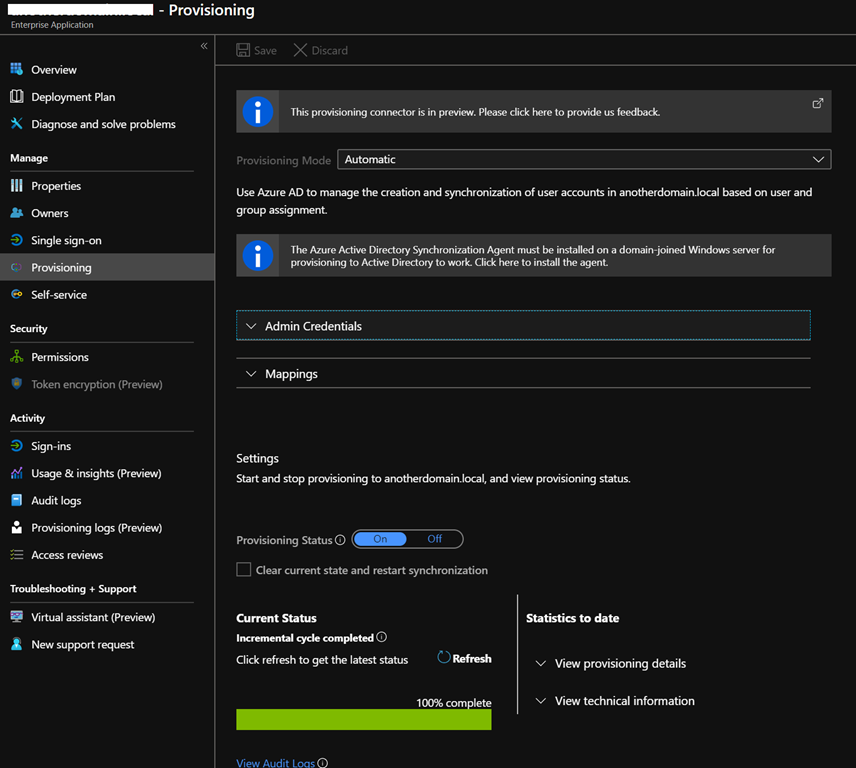Open external feedback link icon

point(817,103)
